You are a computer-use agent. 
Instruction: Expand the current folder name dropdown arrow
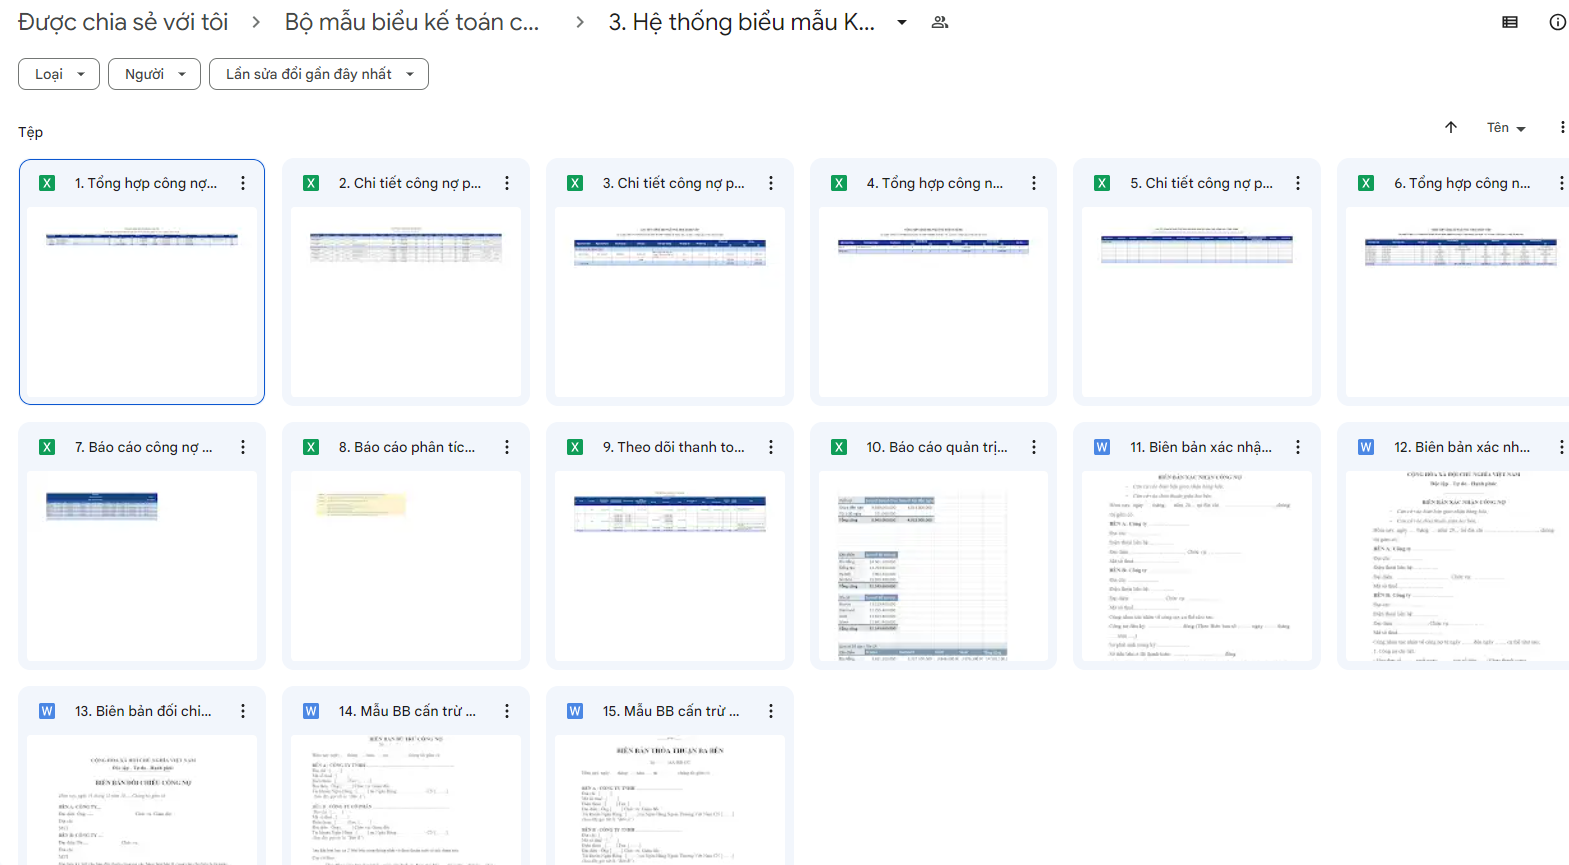[902, 22]
